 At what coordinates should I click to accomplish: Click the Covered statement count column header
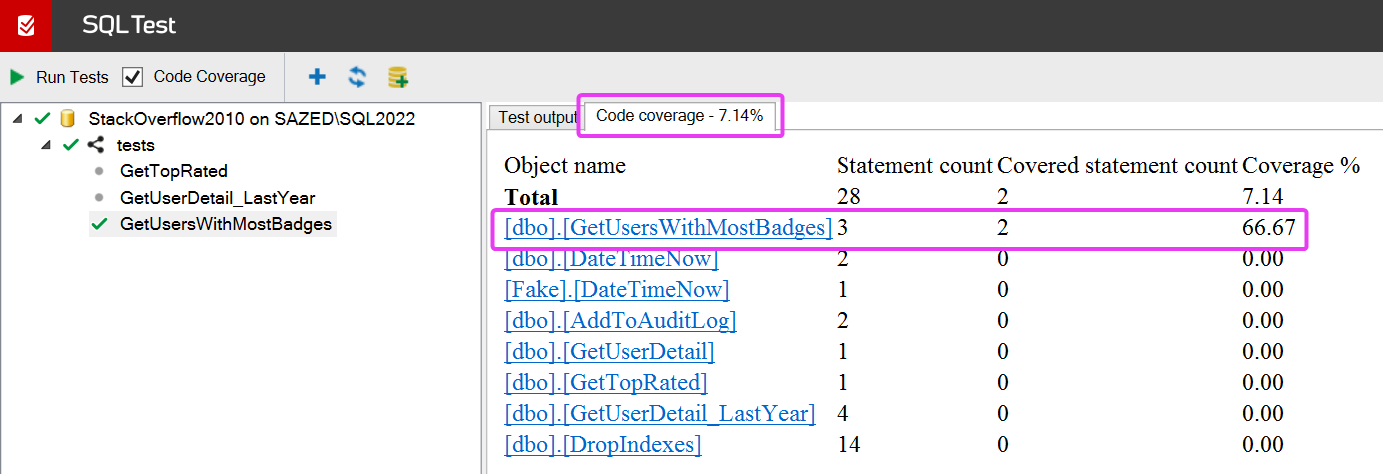point(1118,166)
